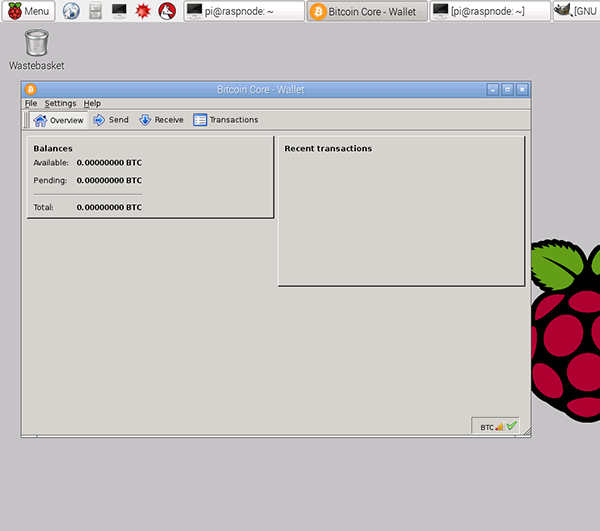Open the File menu
Image resolution: width=600 pixels, height=531 pixels.
[31, 103]
